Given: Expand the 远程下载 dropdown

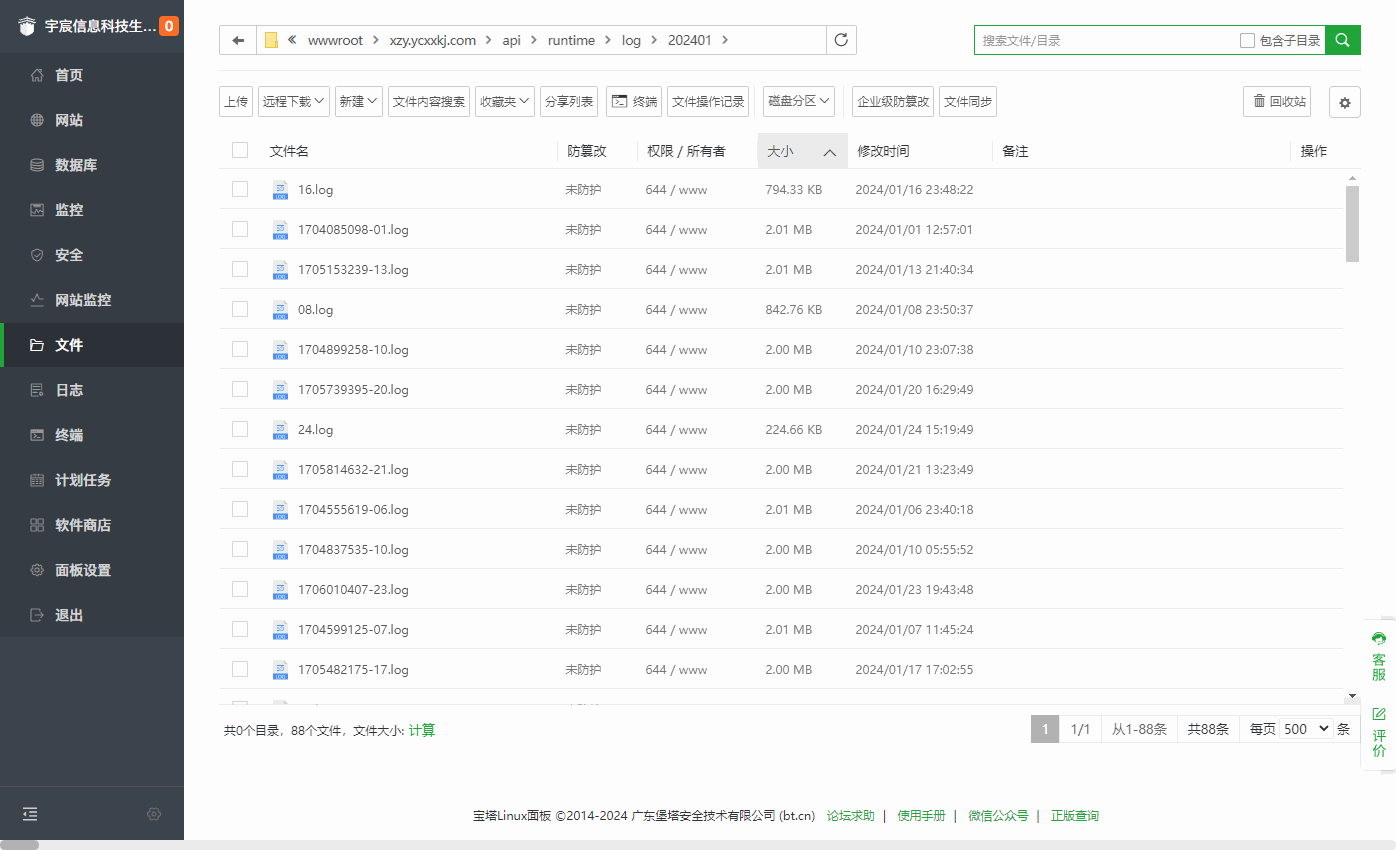Looking at the screenshot, I should click(x=294, y=101).
